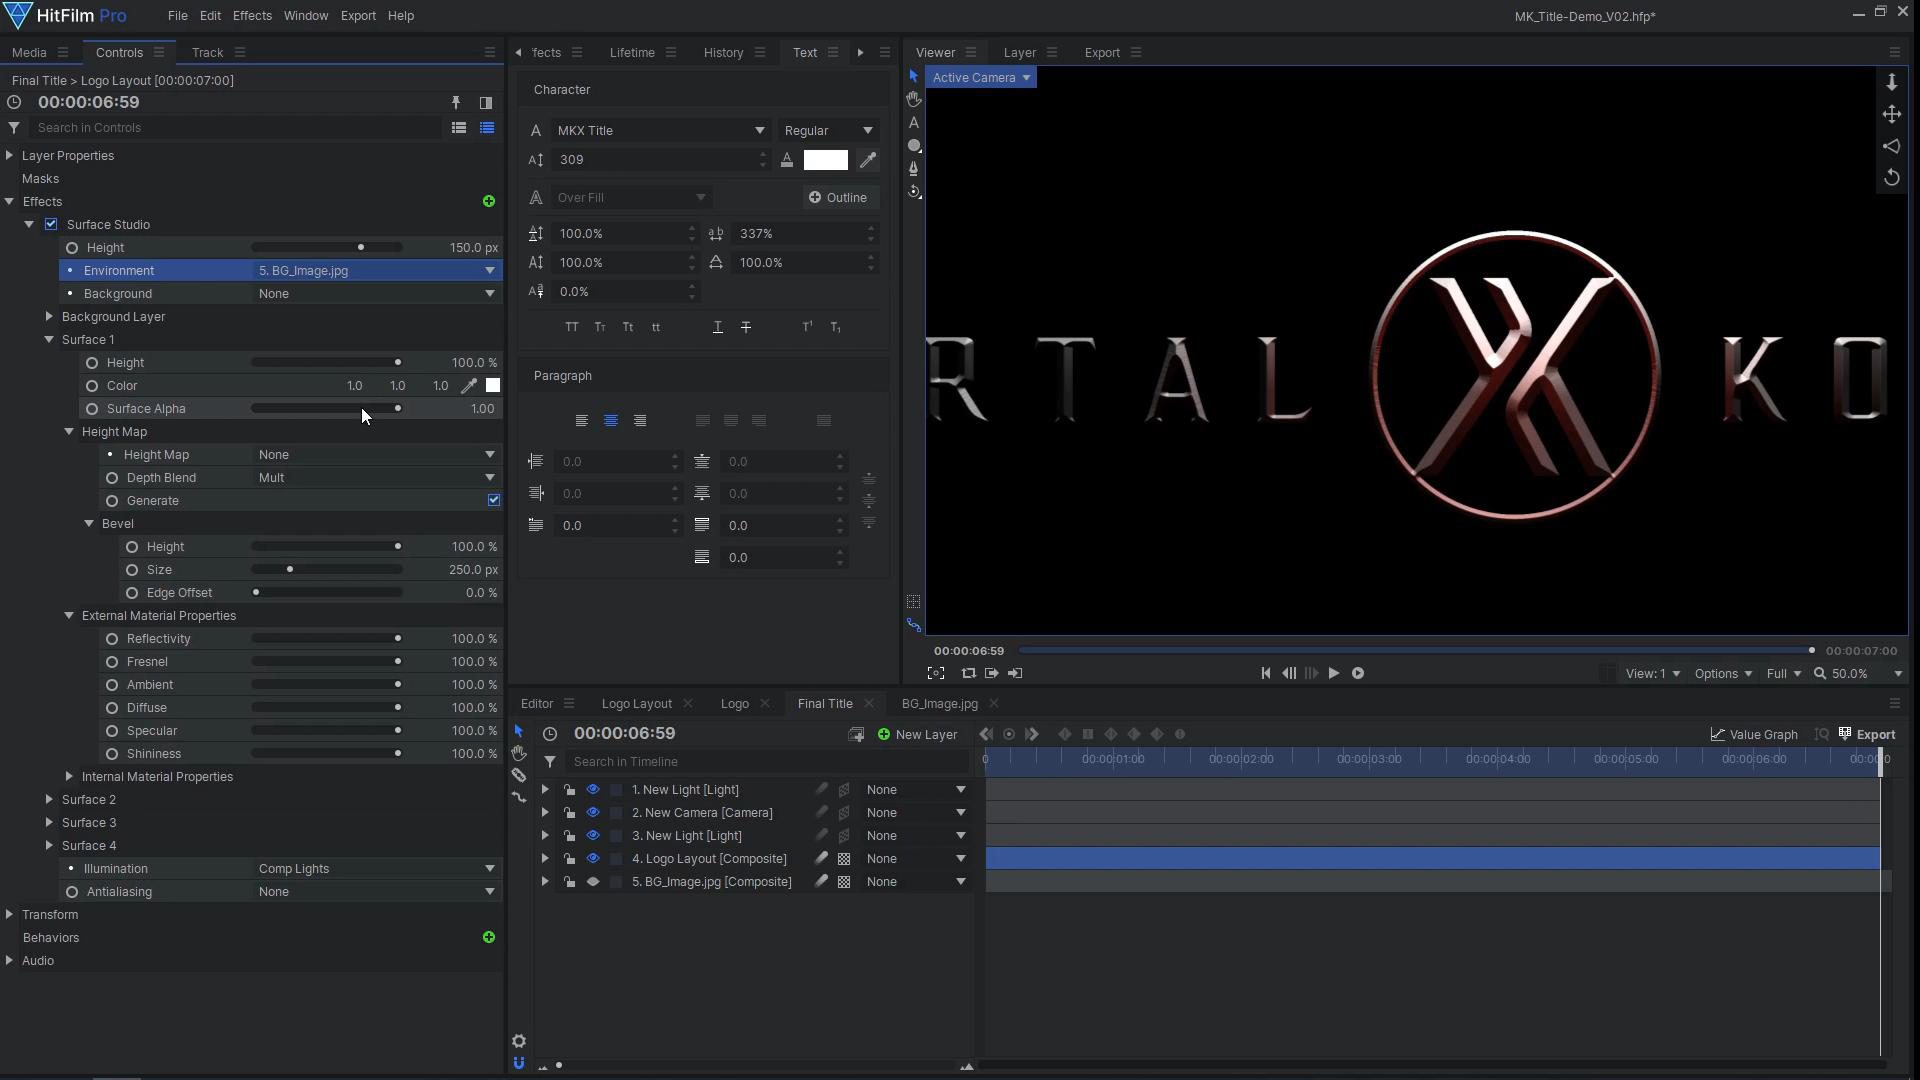The image size is (1920, 1080).
Task: Click the New Layer button in timeline
Action: (x=916, y=733)
